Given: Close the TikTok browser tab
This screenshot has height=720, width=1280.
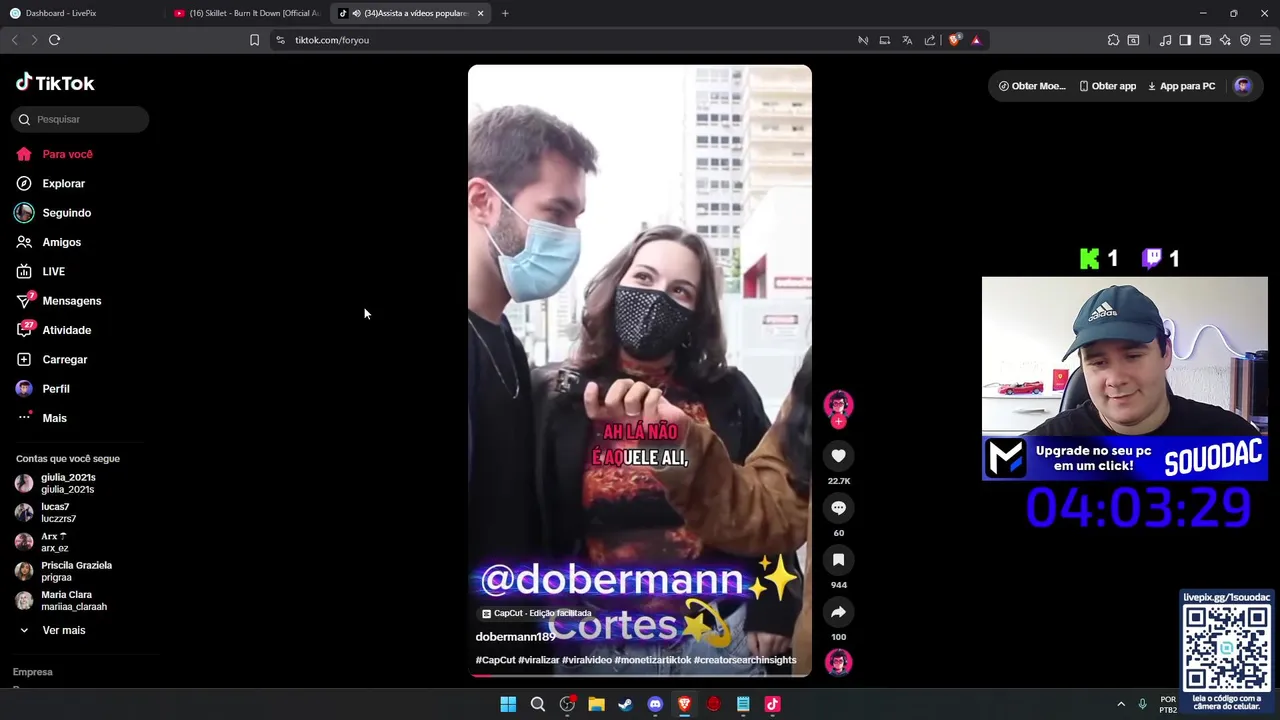Looking at the screenshot, I should [480, 13].
